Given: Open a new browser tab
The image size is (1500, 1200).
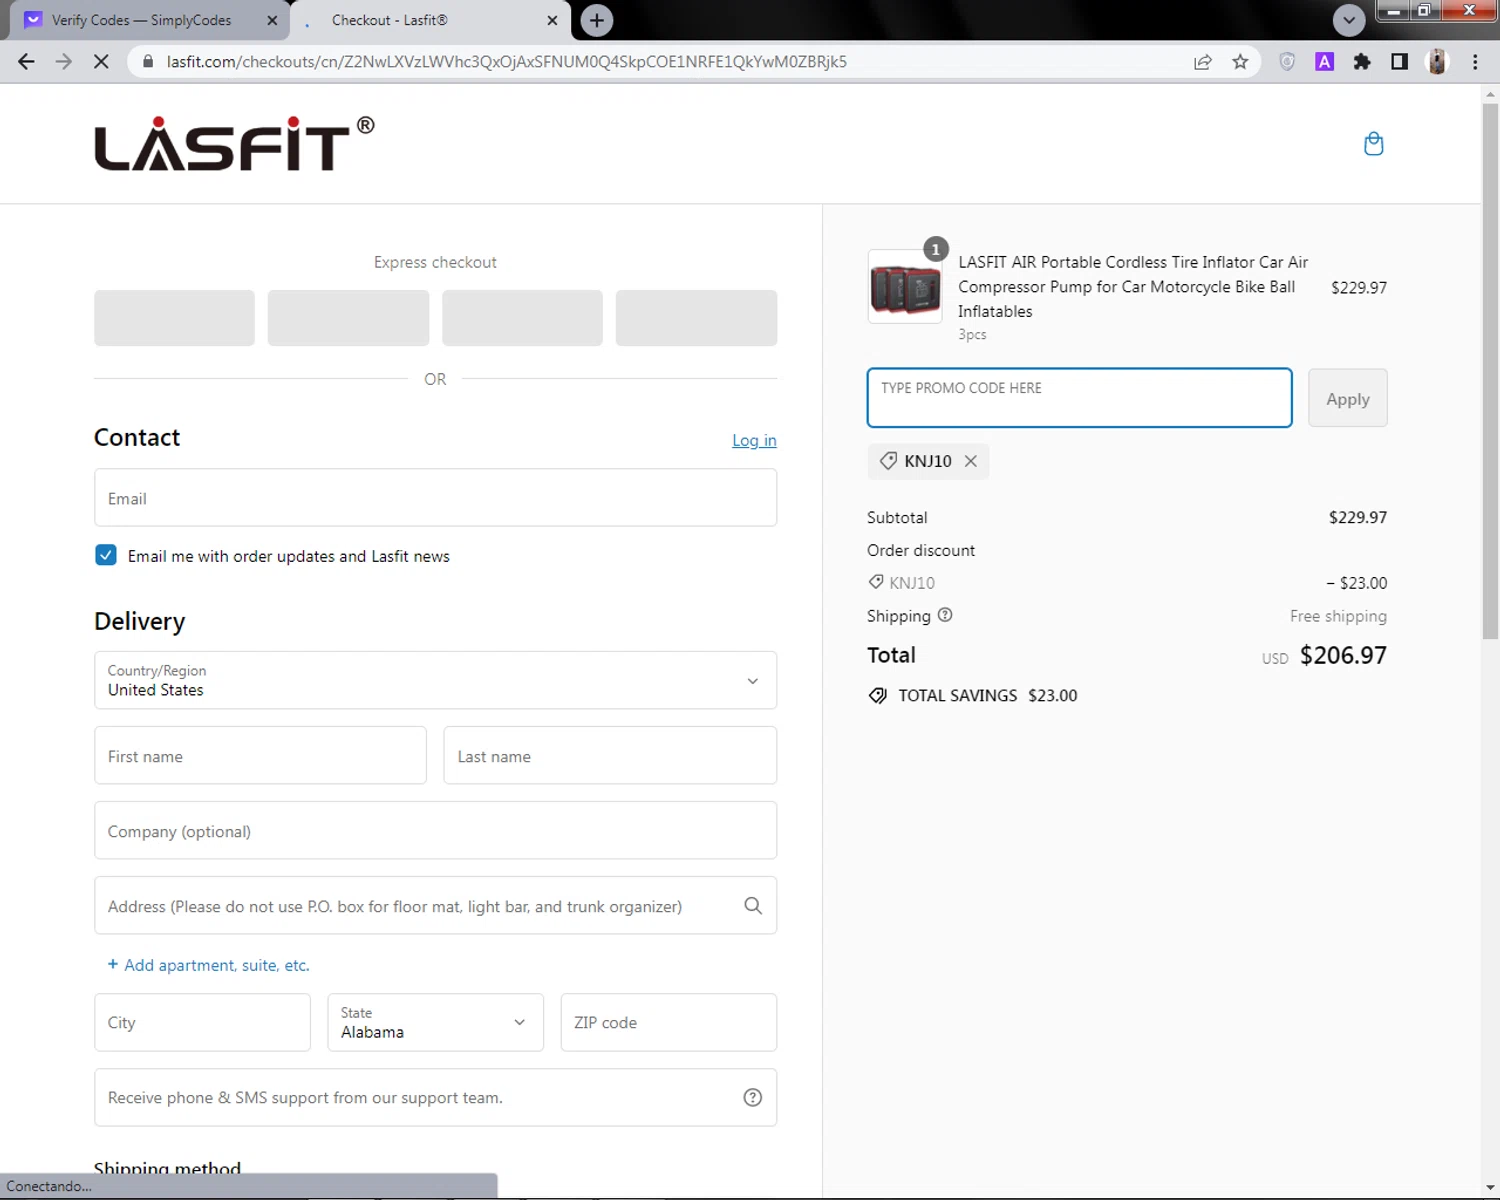Looking at the screenshot, I should (x=597, y=20).
